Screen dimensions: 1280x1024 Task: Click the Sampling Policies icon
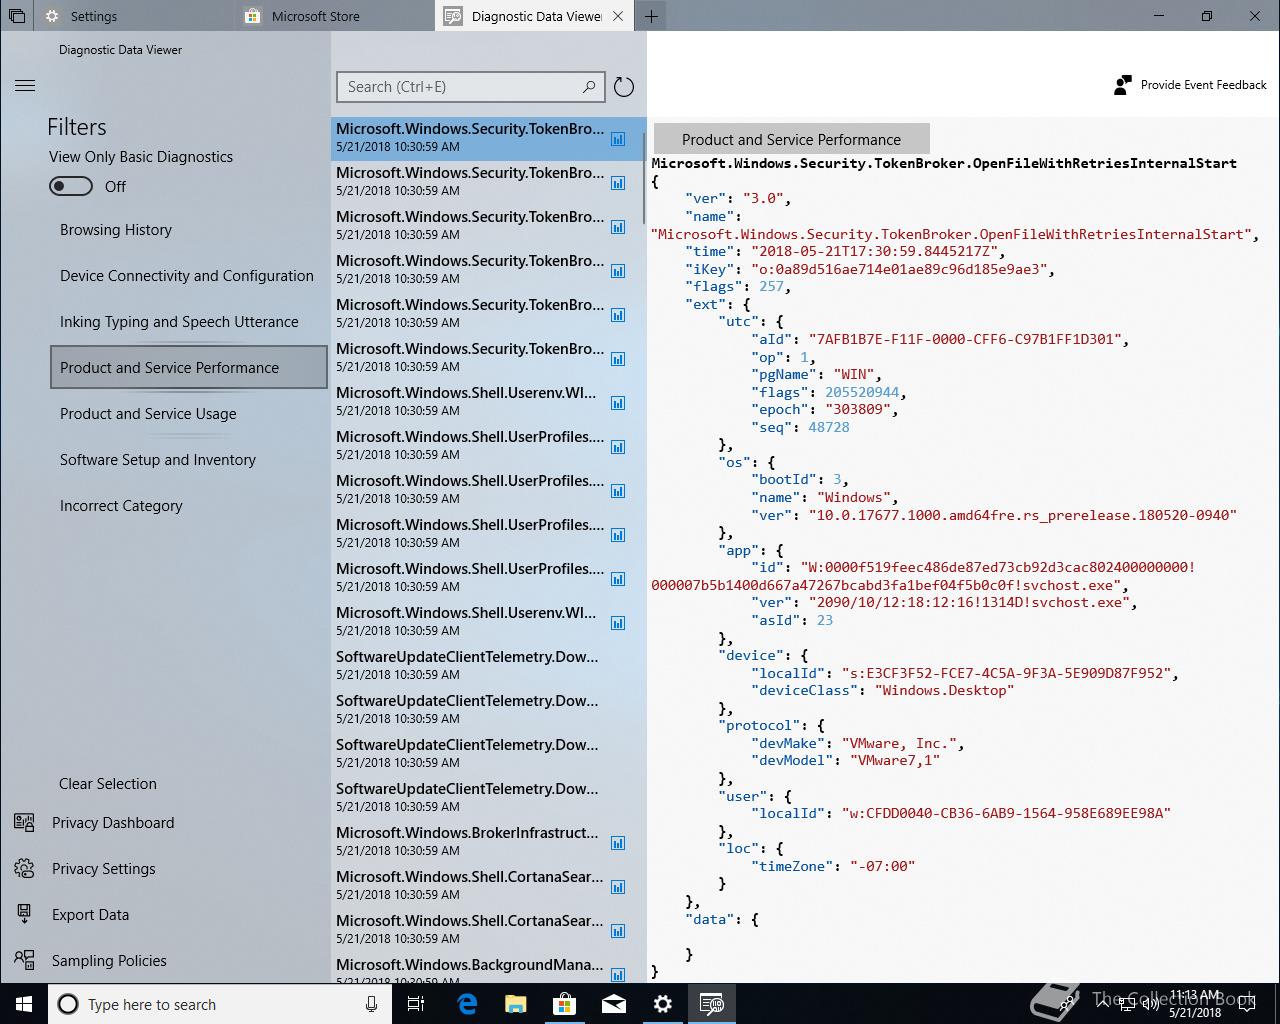click(x=24, y=960)
